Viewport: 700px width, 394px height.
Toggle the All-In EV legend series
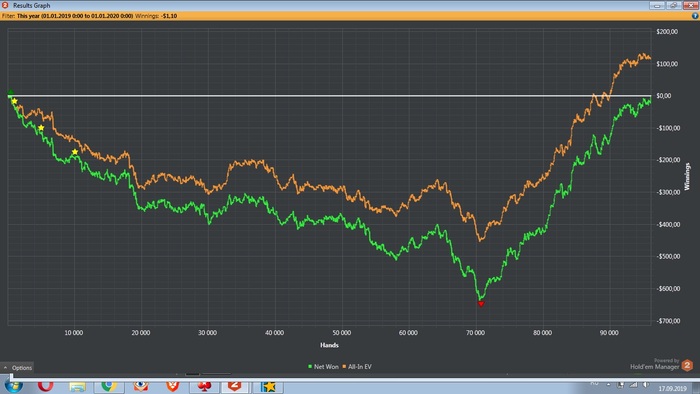click(x=357, y=367)
